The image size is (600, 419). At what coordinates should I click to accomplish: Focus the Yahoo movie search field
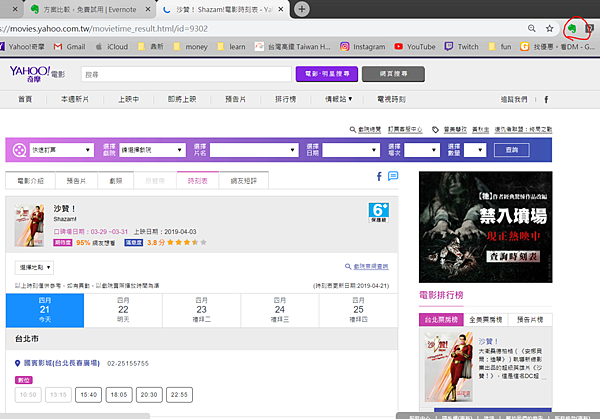(186, 74)
